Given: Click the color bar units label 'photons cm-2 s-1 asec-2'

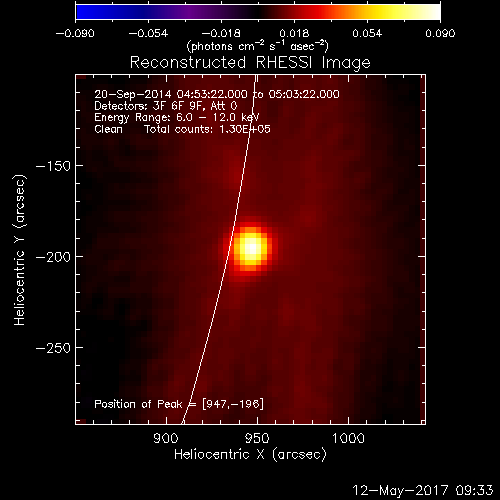Looking at the screenshot, I should click(257, 46).
